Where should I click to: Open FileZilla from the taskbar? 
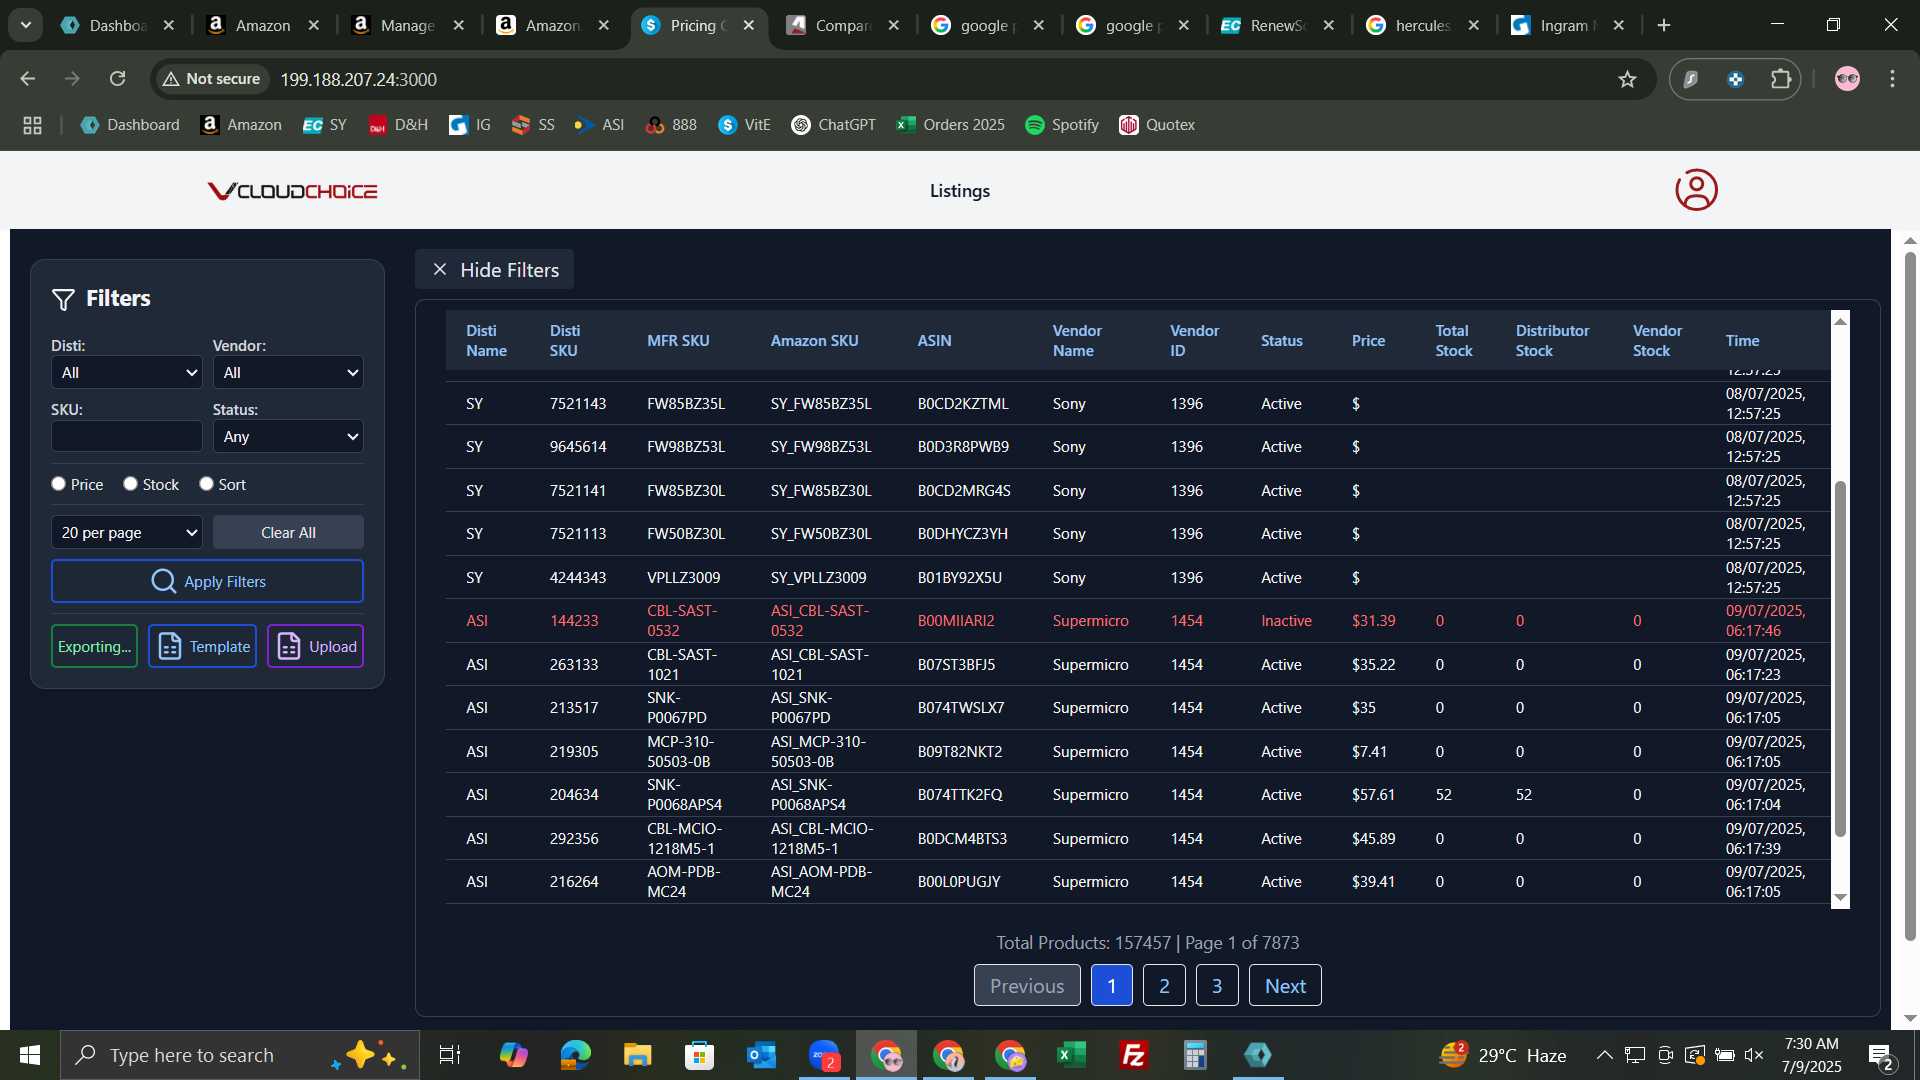tap(1133, 1055)
